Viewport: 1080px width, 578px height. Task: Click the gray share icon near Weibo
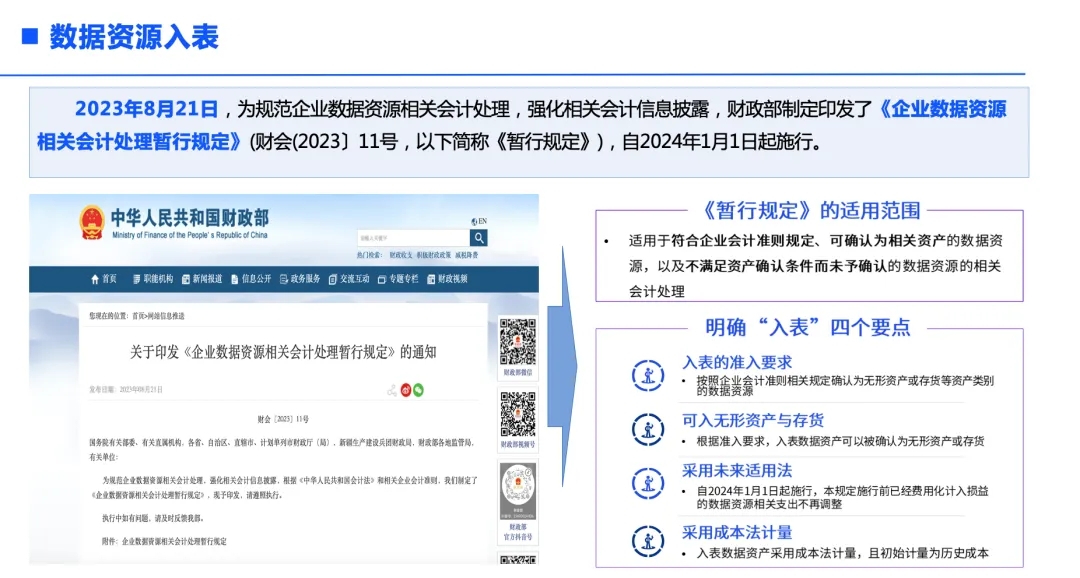coord(392,391)
